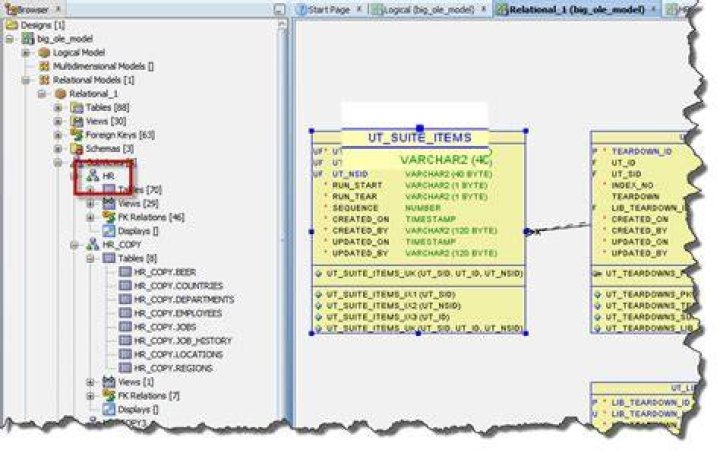Expand the Tables [88] node
Viewport: 720px width, 453px height.
point(58,108)
